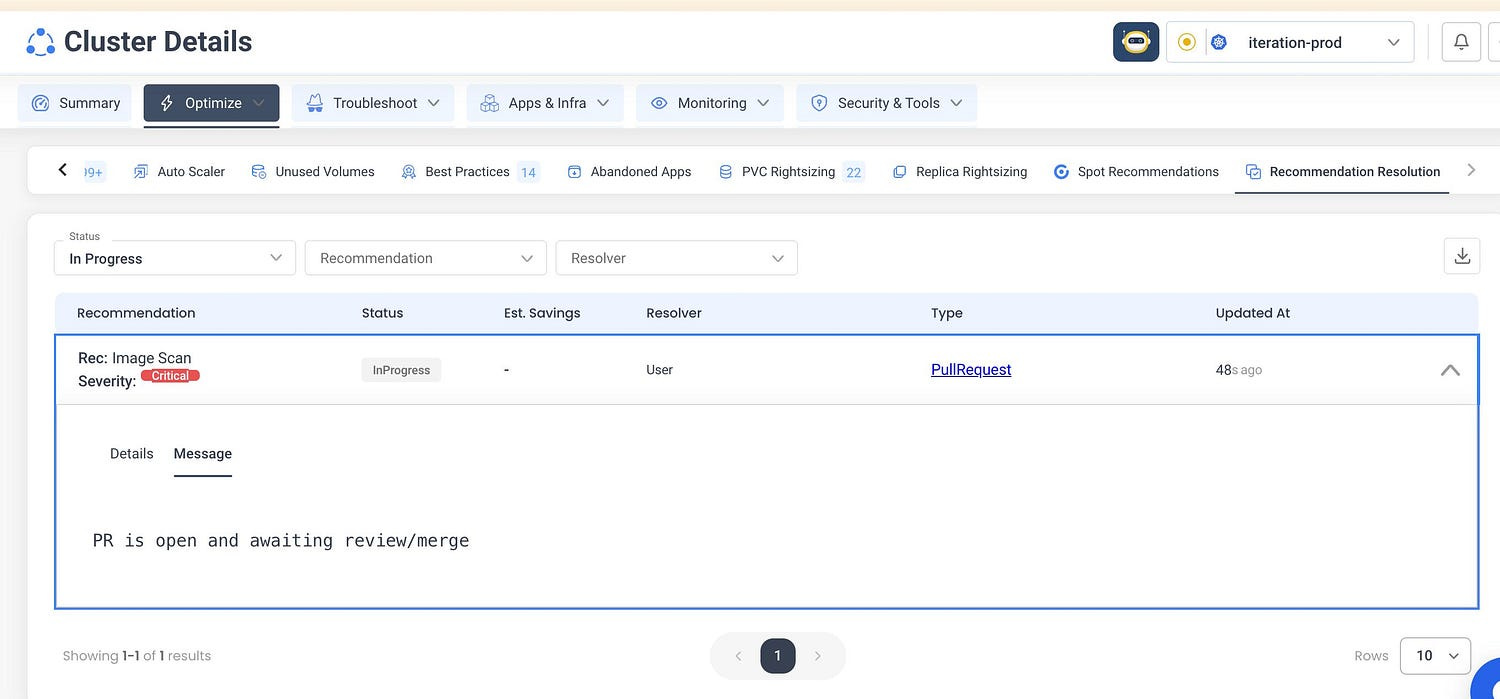Switch to the Replica Rightsizing tab
Screen dimensions: 1500x699
pyautogui.click(x=959, y=172)
